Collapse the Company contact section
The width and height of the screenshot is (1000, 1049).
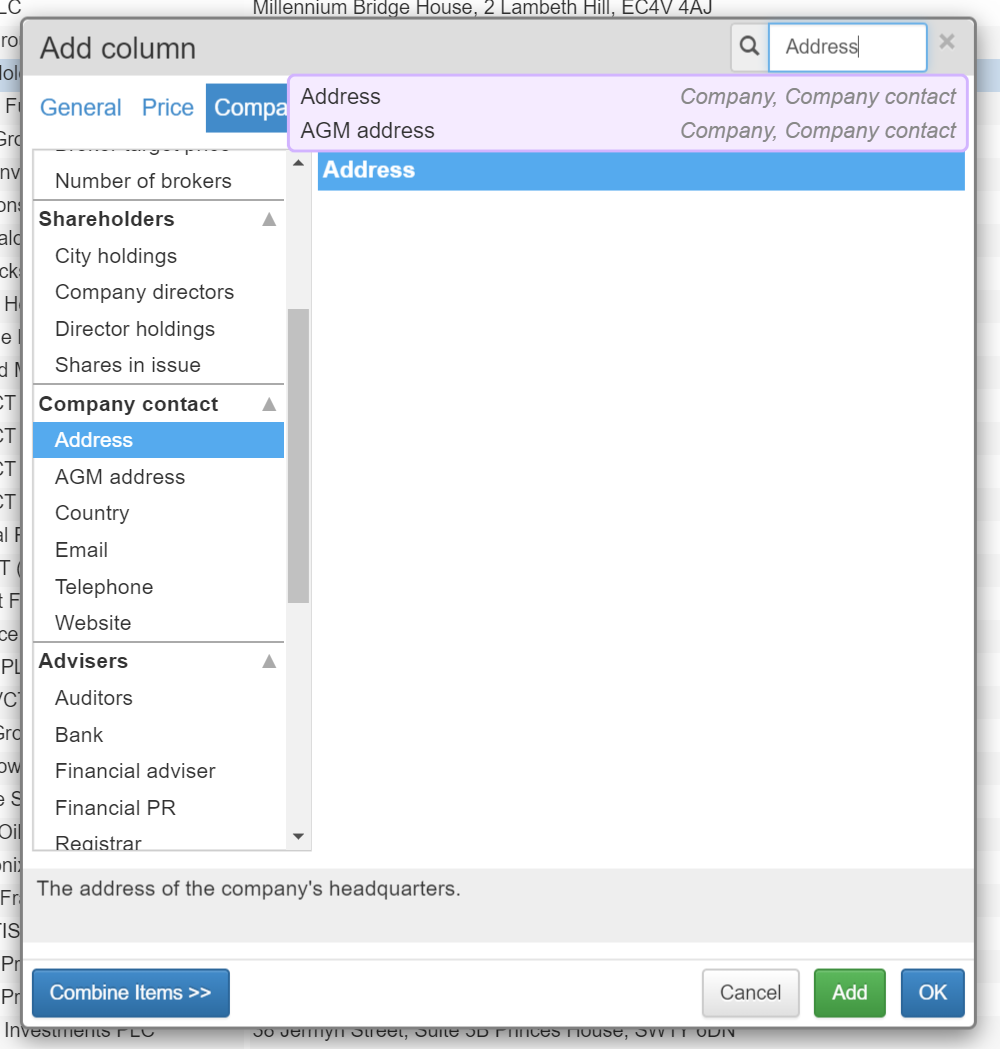click(269, 404)
